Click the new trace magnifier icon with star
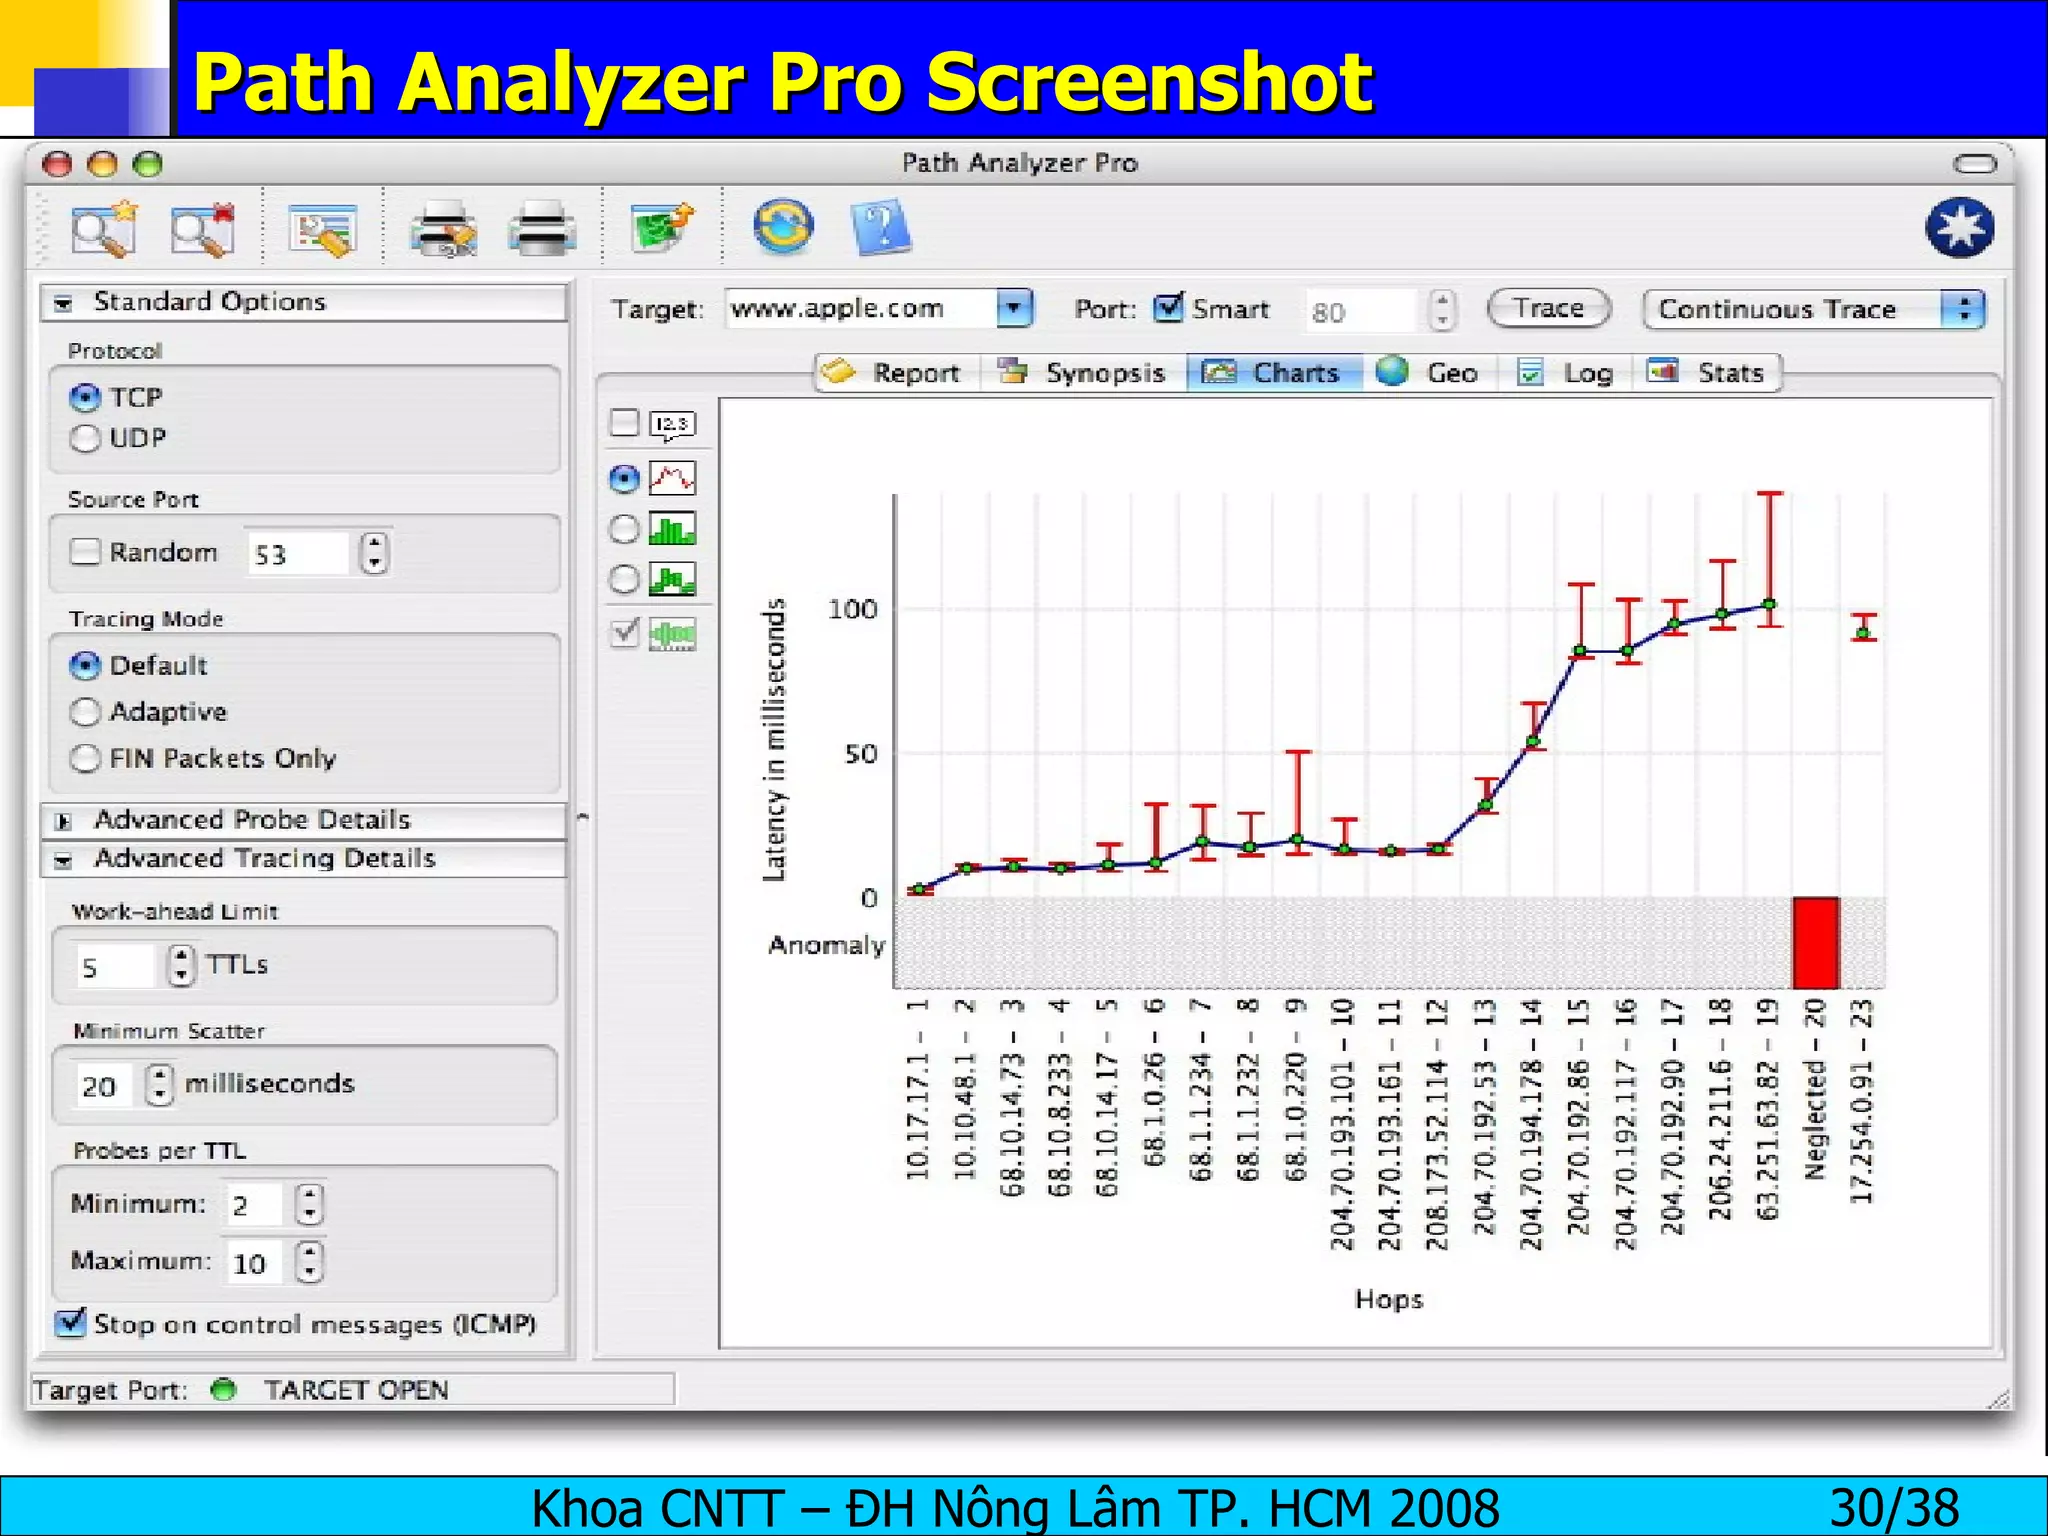This screenshot has height=1536, width=2048. (104, 229)
